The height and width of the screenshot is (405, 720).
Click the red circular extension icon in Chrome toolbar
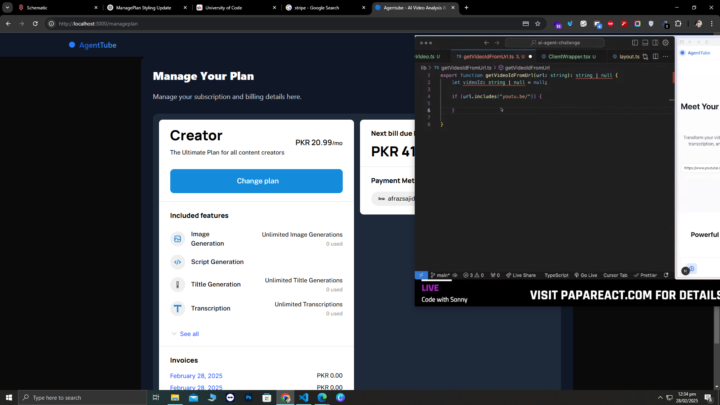(x=611, y=24)
